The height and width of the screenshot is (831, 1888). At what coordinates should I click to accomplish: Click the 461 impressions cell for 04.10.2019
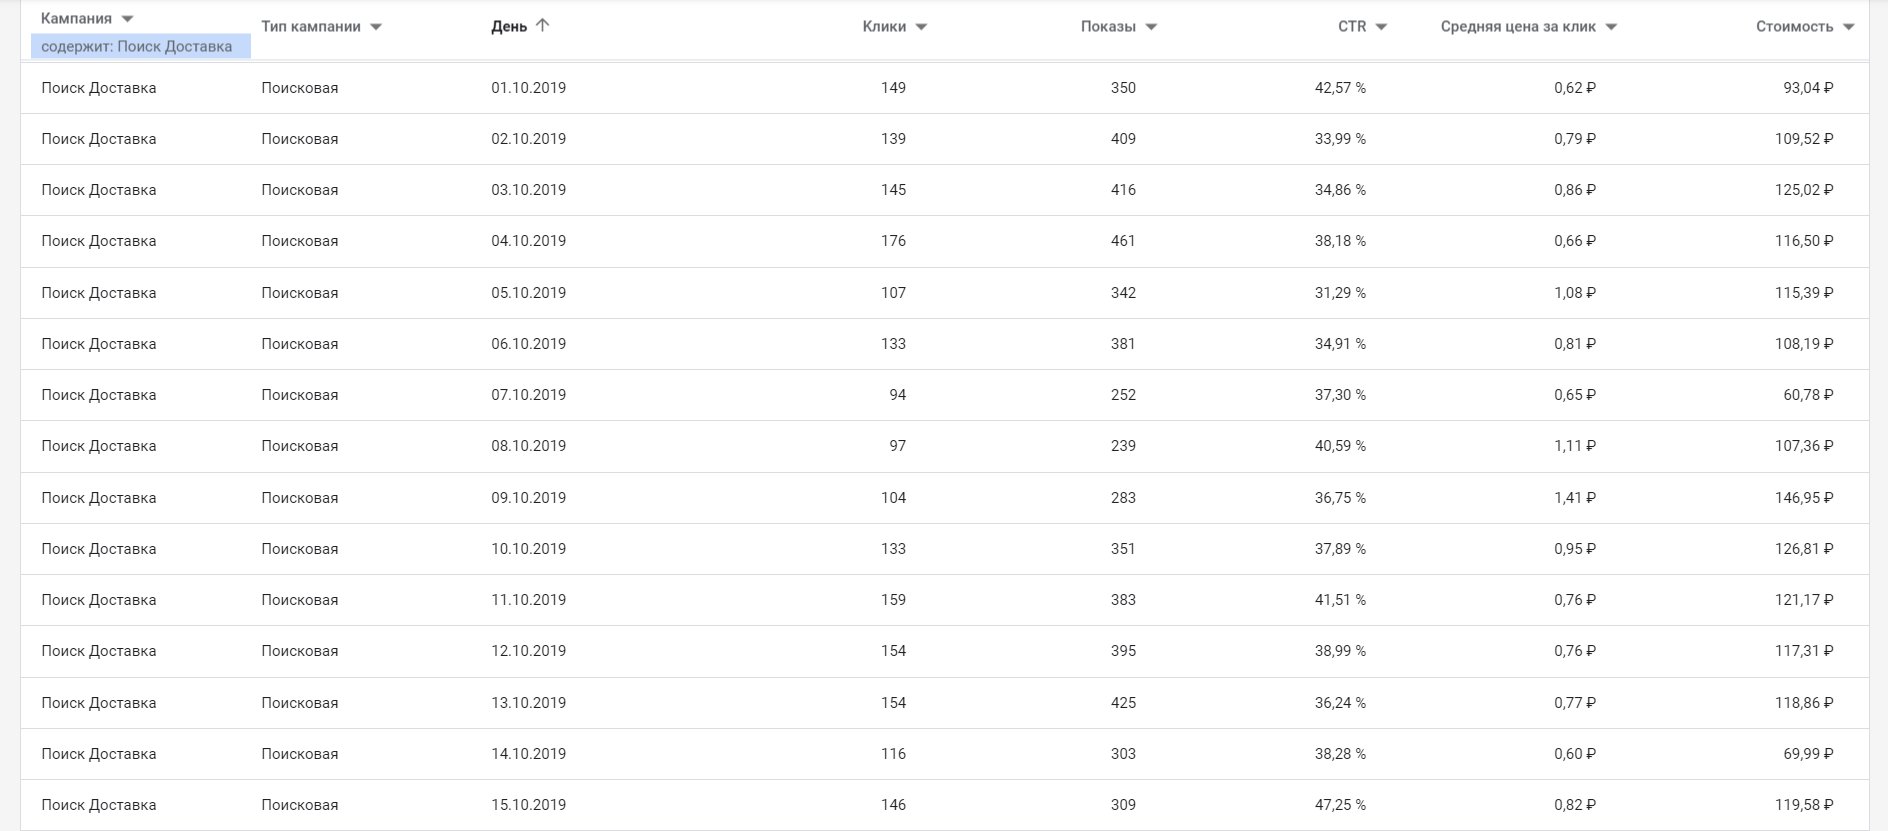click(x=1123, y=241)
